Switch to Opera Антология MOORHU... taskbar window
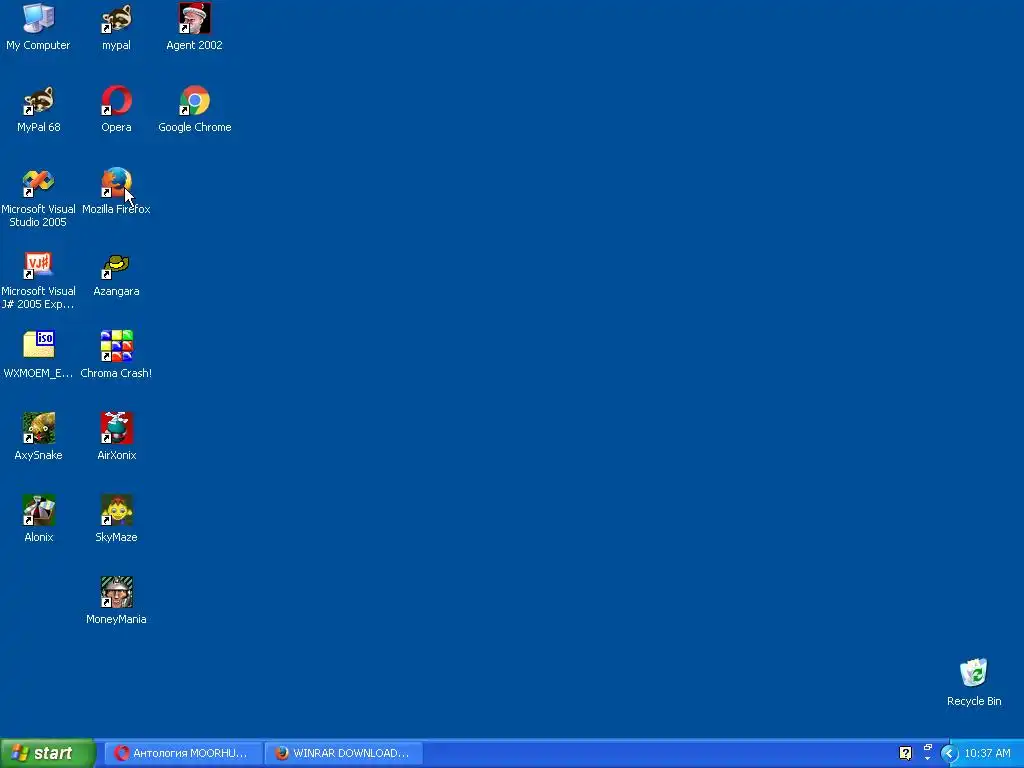Image resolution: width=1024 pixels, height=768 pixels. (184, 753)
